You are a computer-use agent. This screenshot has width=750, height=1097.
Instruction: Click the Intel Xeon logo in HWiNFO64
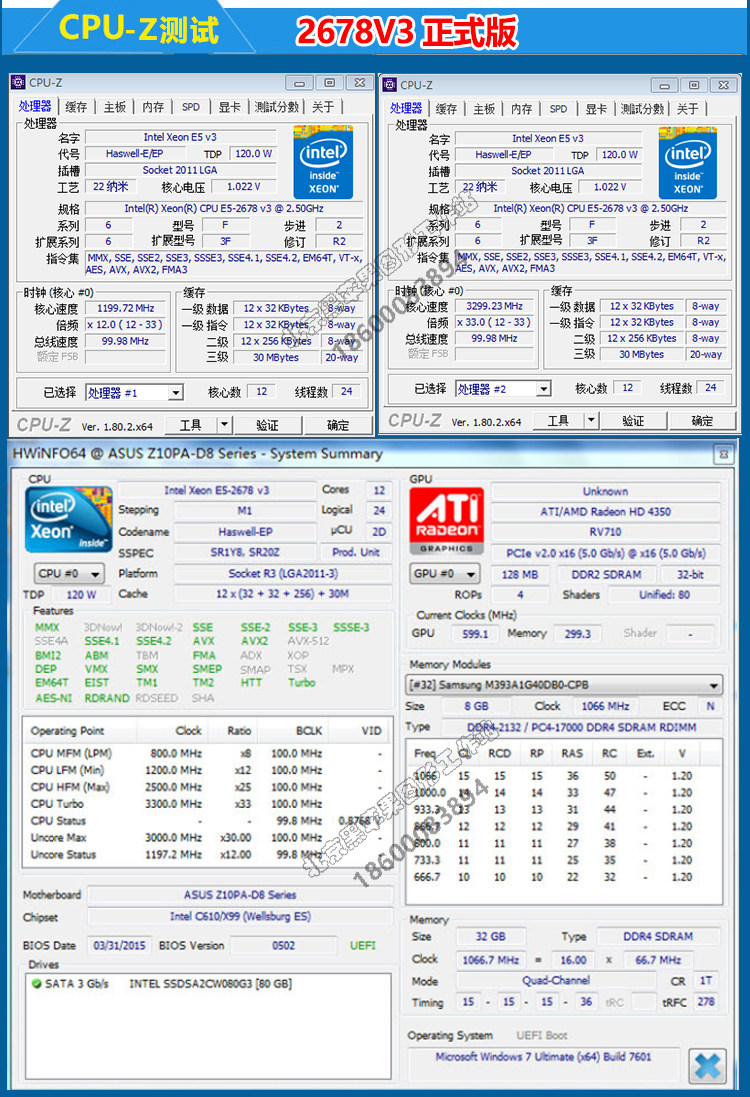click(69, 520)
